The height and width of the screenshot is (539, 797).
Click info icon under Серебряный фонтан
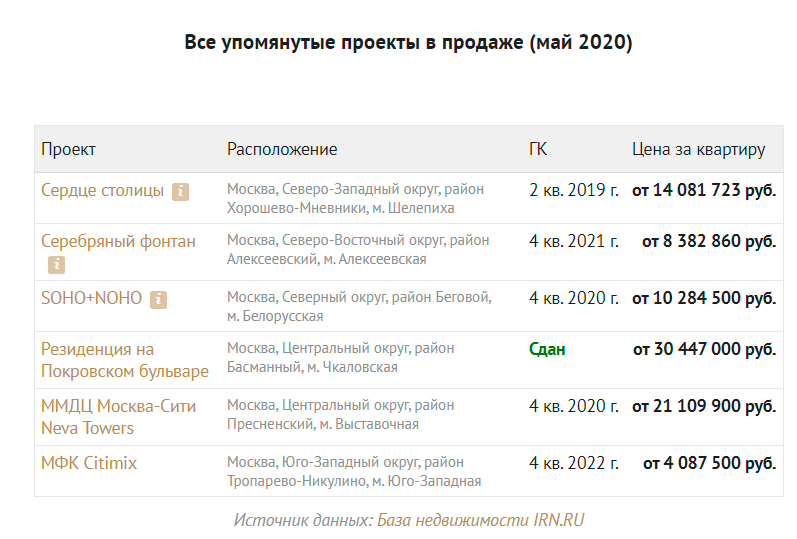click(x=57, y=265)
